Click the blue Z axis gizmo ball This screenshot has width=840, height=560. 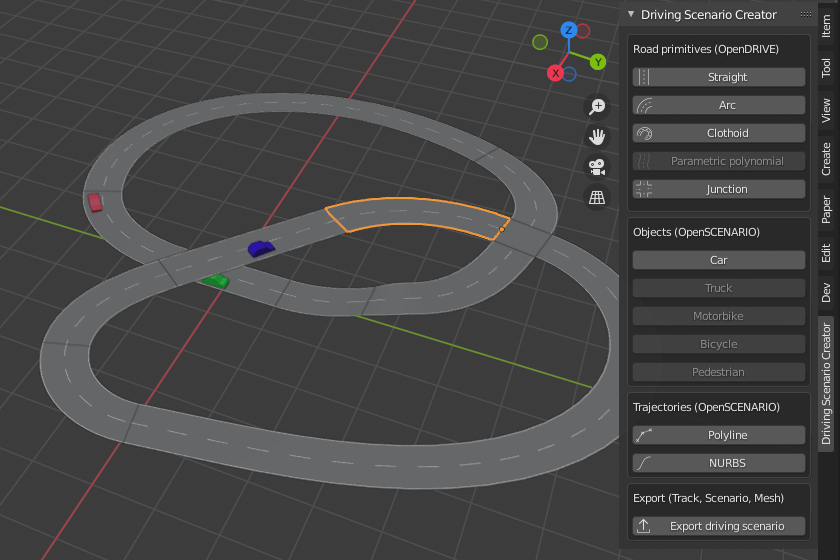[x=569, y=30]
